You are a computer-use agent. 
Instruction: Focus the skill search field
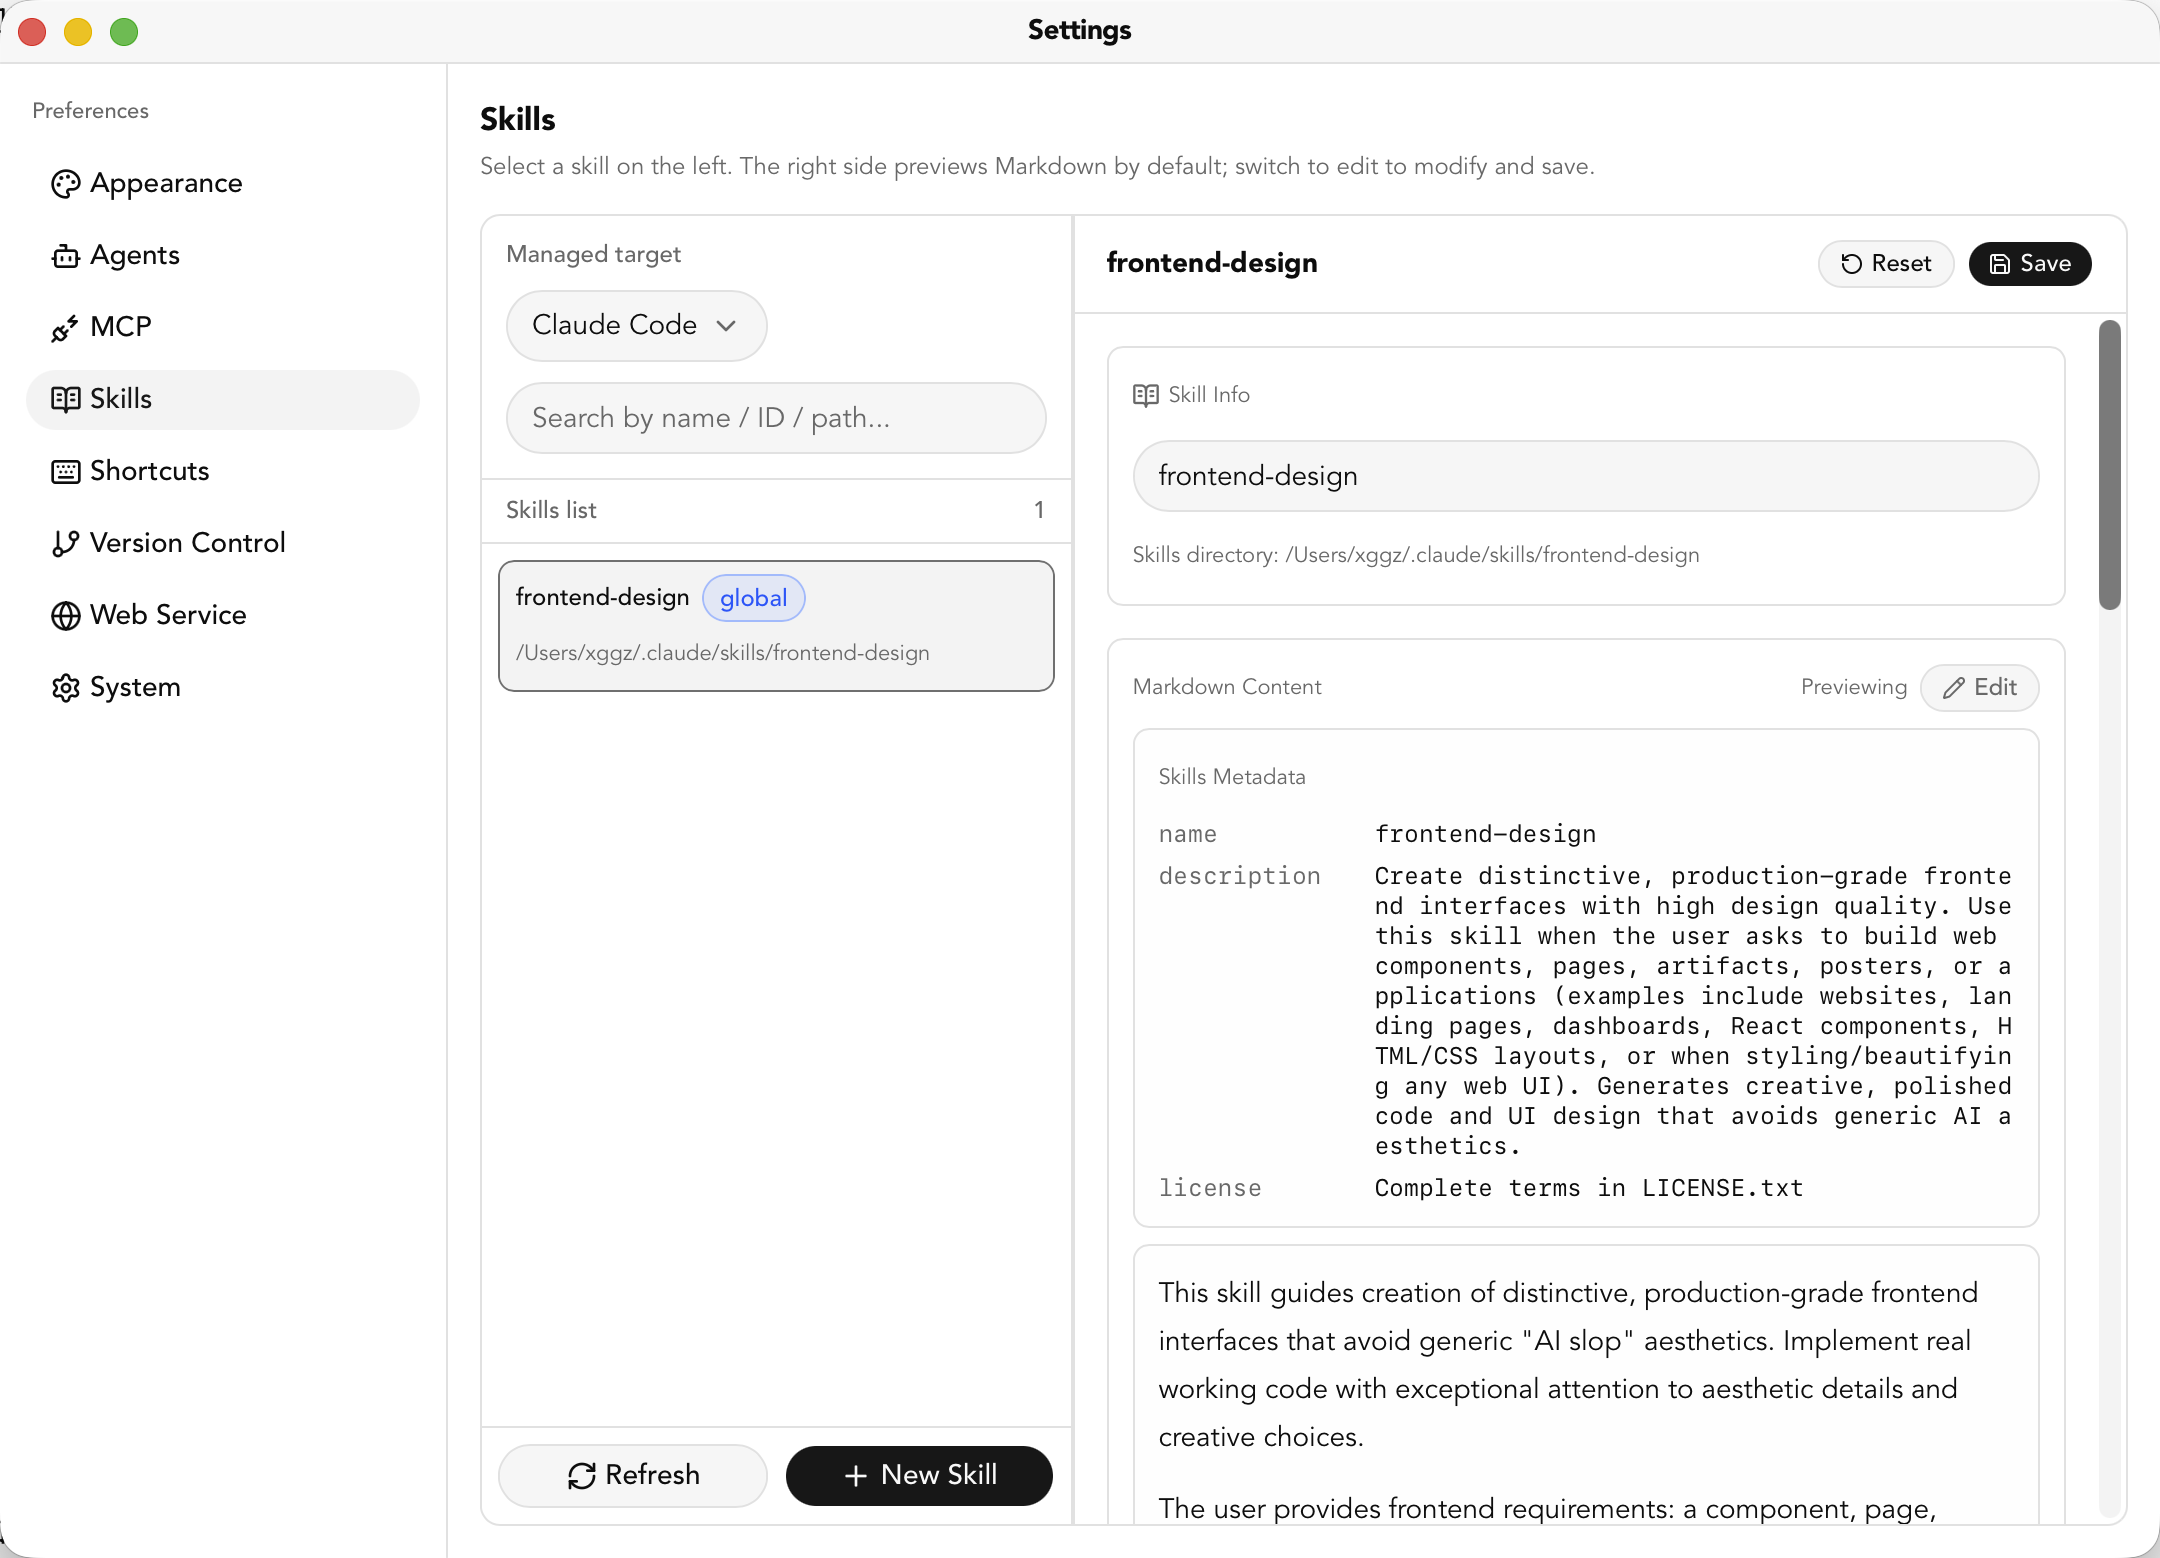pyautogui.click(x=775, y=418)
